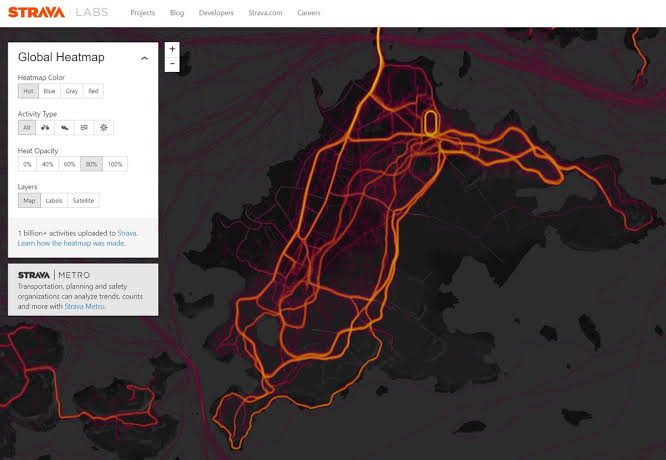Click the Strava Labs logo
This screenshot has height=460, width=666.
click(x=58, y=12)
